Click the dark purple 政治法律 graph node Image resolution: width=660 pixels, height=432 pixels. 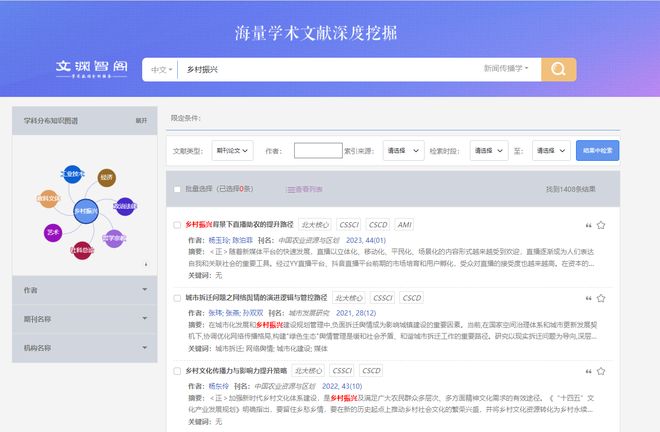click(x=125, y=206)
